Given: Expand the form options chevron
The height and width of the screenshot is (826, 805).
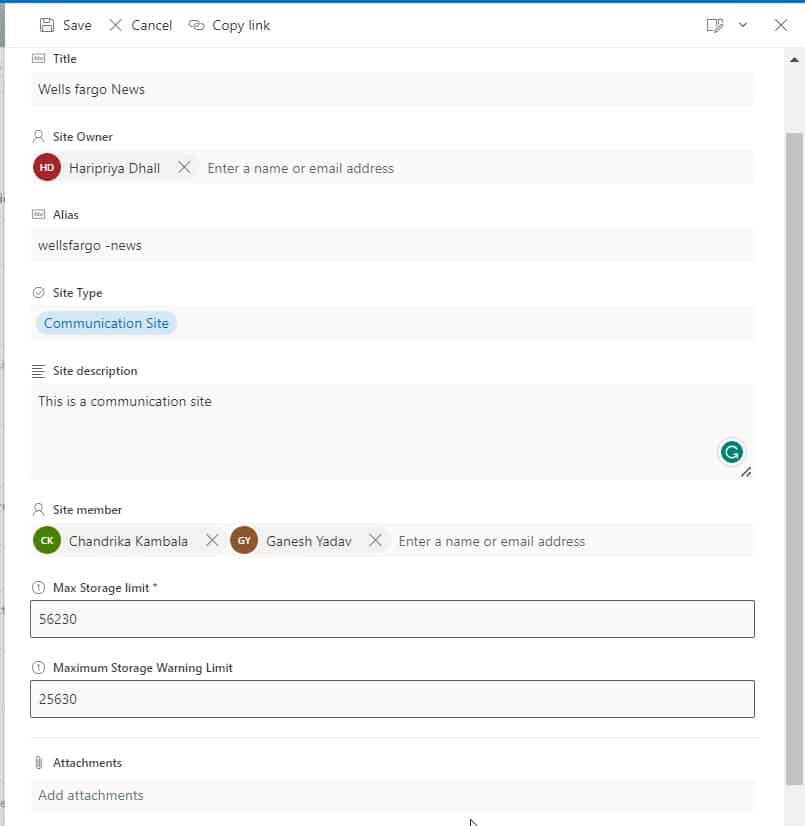Looking at the screenshot, I should (x=743, y=25).
